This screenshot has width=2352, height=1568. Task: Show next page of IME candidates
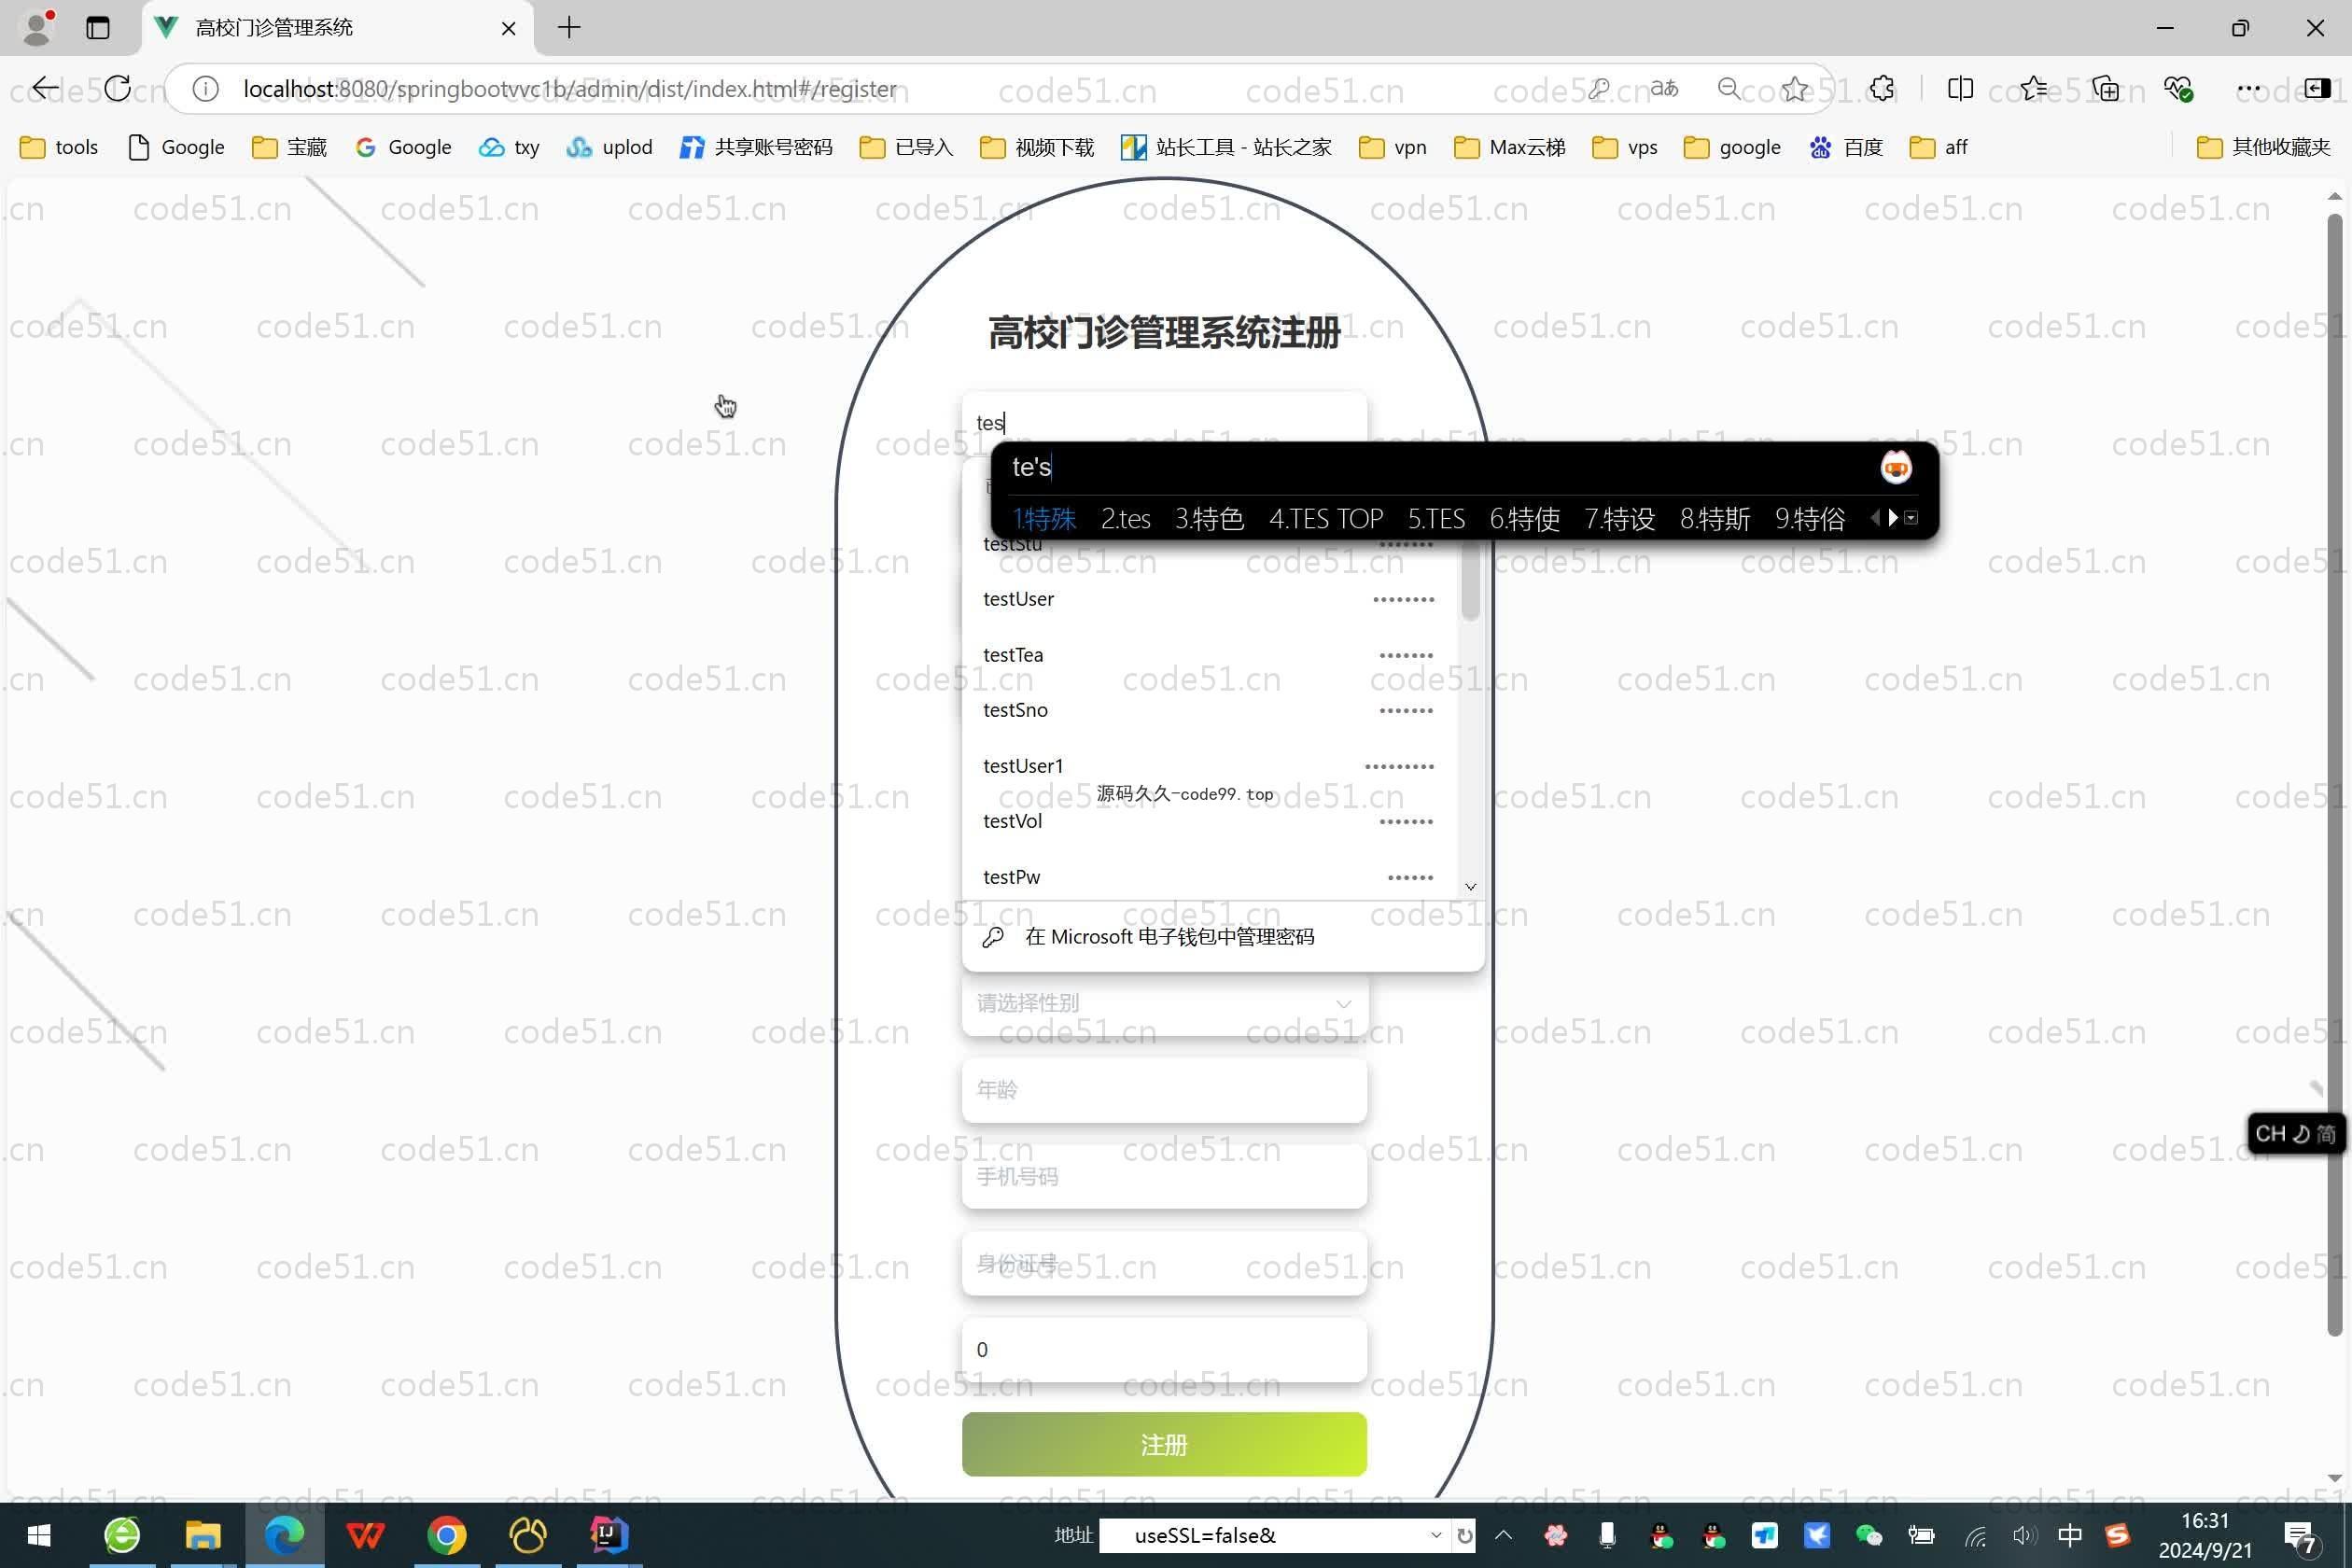[x=1892, y=518]
